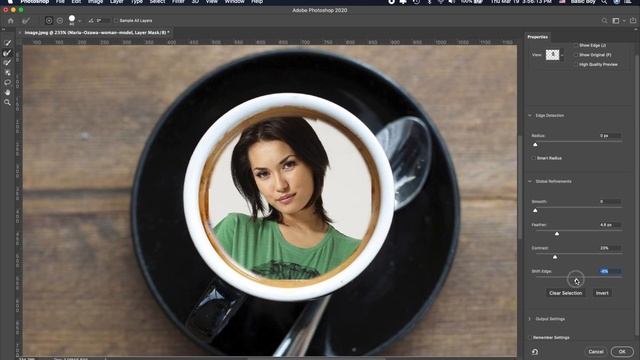Open macOS Spotlight search icon
Viewport: 640px width, 360px height.
pyautogui.click(x=604, y=2)
